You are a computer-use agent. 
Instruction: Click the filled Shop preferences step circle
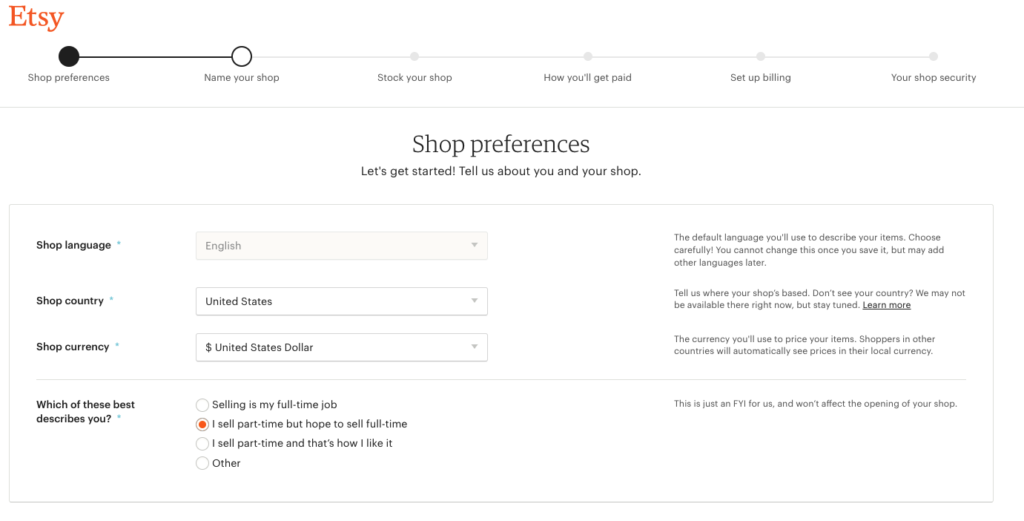click(69, 56)
